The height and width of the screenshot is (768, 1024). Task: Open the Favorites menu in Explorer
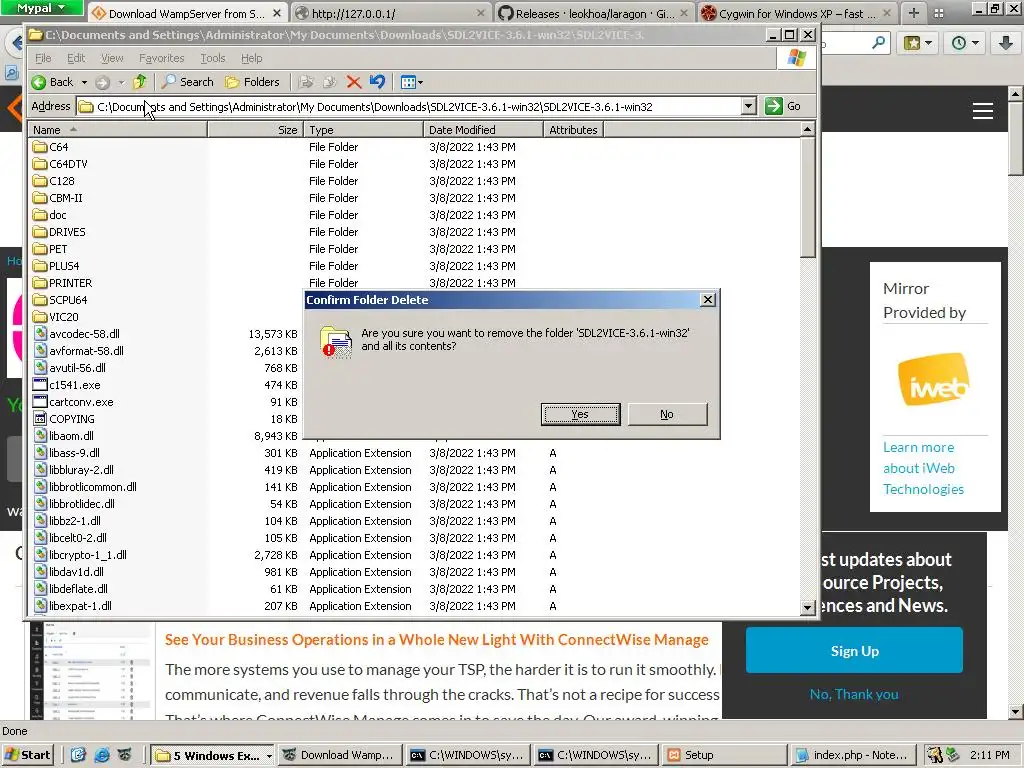[161, 58]
